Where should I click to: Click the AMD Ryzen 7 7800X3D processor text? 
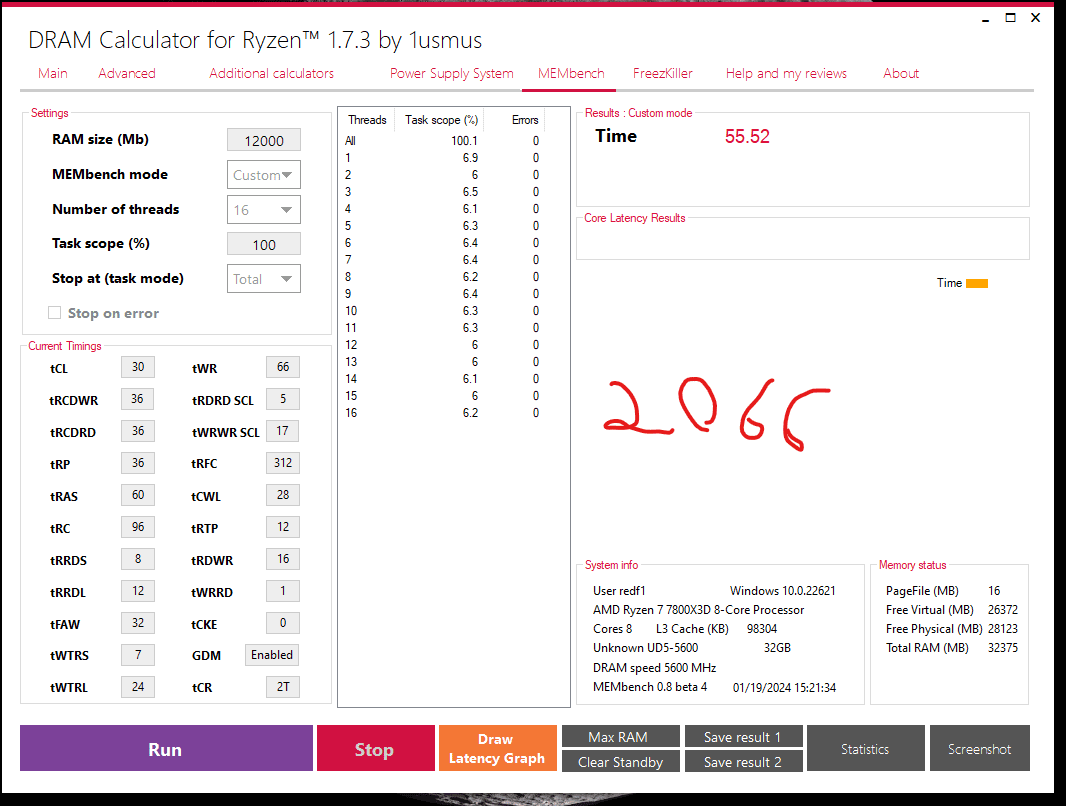tap(699, 610)
